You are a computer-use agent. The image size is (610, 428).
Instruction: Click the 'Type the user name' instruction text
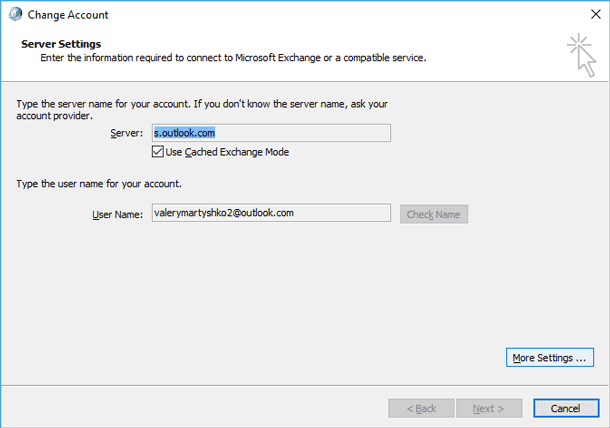tap(99, 184)
